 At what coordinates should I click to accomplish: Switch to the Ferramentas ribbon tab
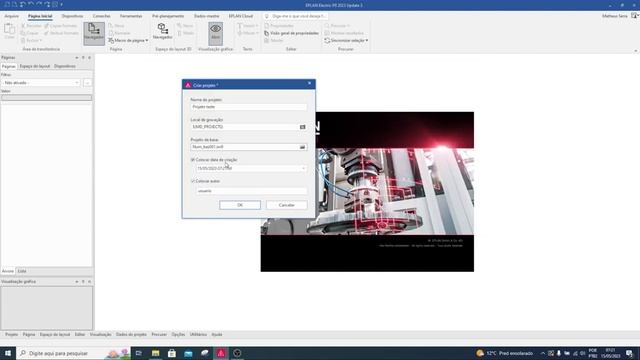coord(131,16)
